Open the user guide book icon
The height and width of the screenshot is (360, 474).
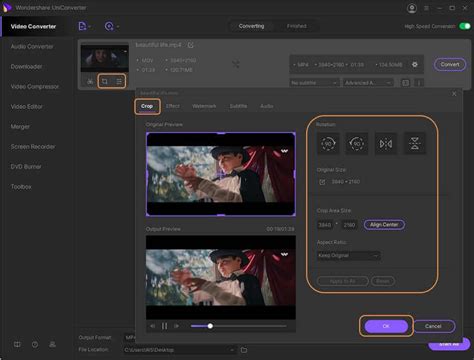click(17, 344)
